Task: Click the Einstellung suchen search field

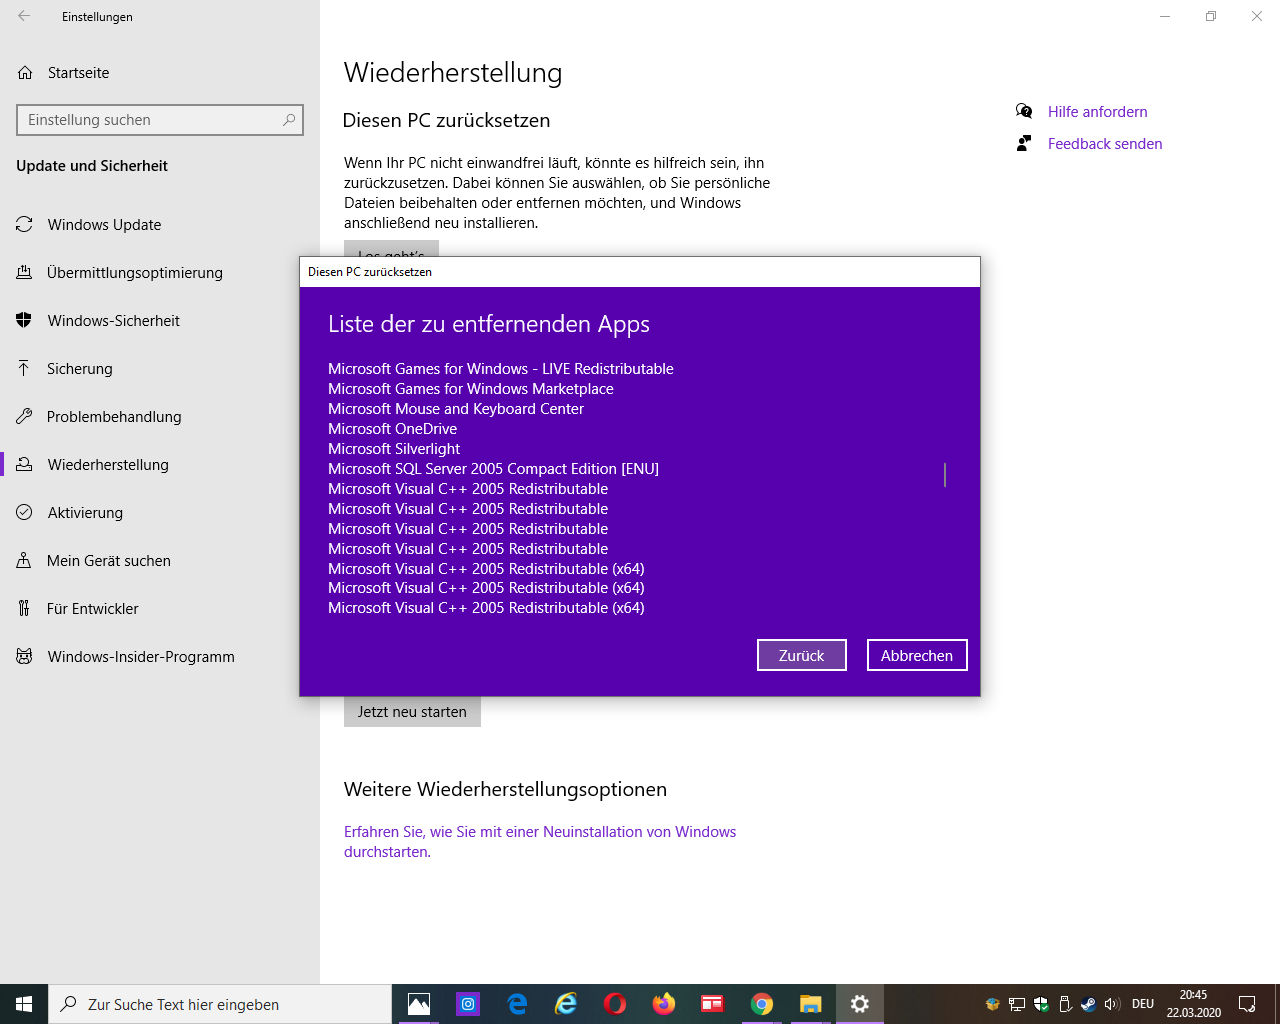Action: [x=160, y=120]
